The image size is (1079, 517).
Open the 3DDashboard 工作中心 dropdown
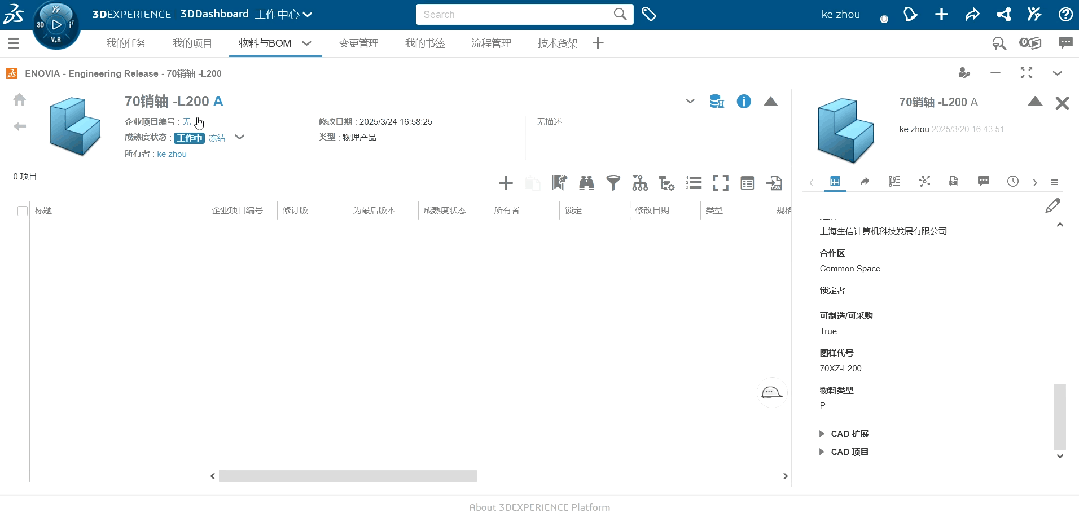point(308,15)
